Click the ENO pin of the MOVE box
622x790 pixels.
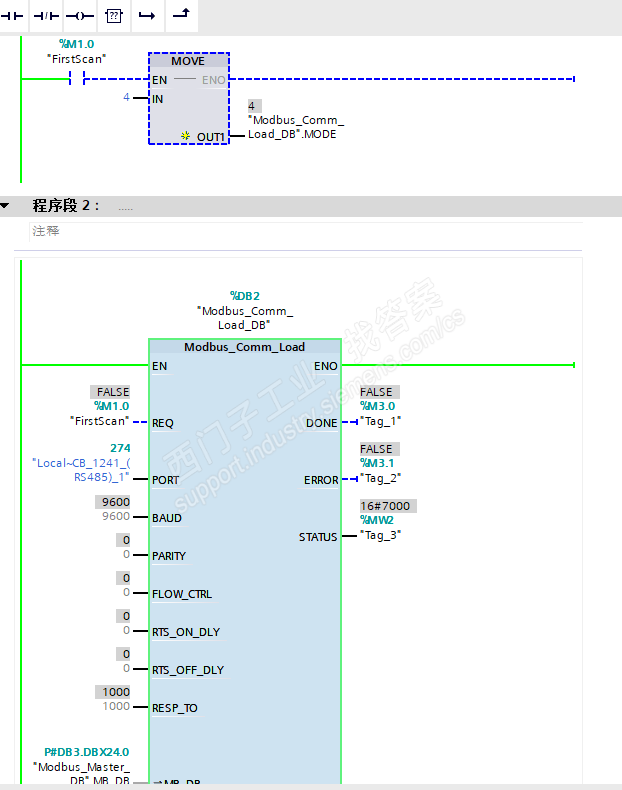pos(214,80)
